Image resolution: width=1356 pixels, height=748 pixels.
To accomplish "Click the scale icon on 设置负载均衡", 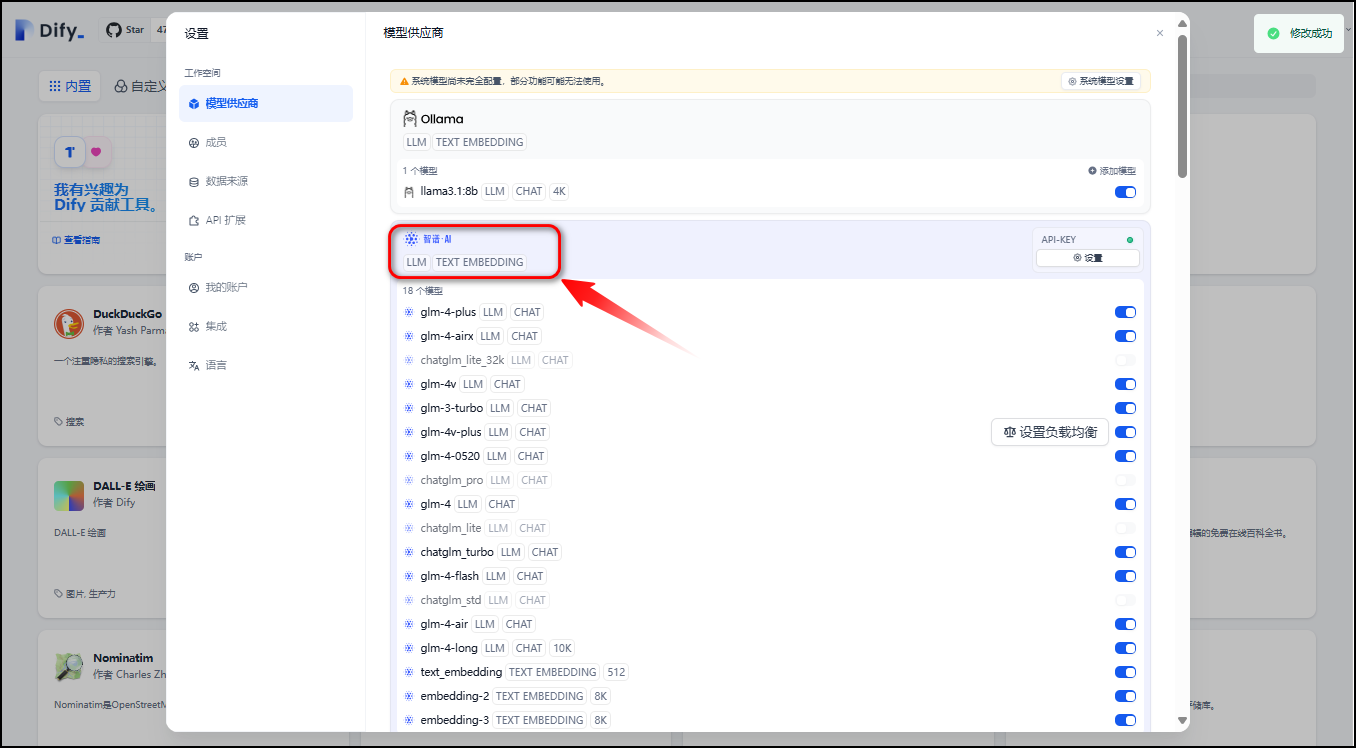I will [x=1009, y=432].
